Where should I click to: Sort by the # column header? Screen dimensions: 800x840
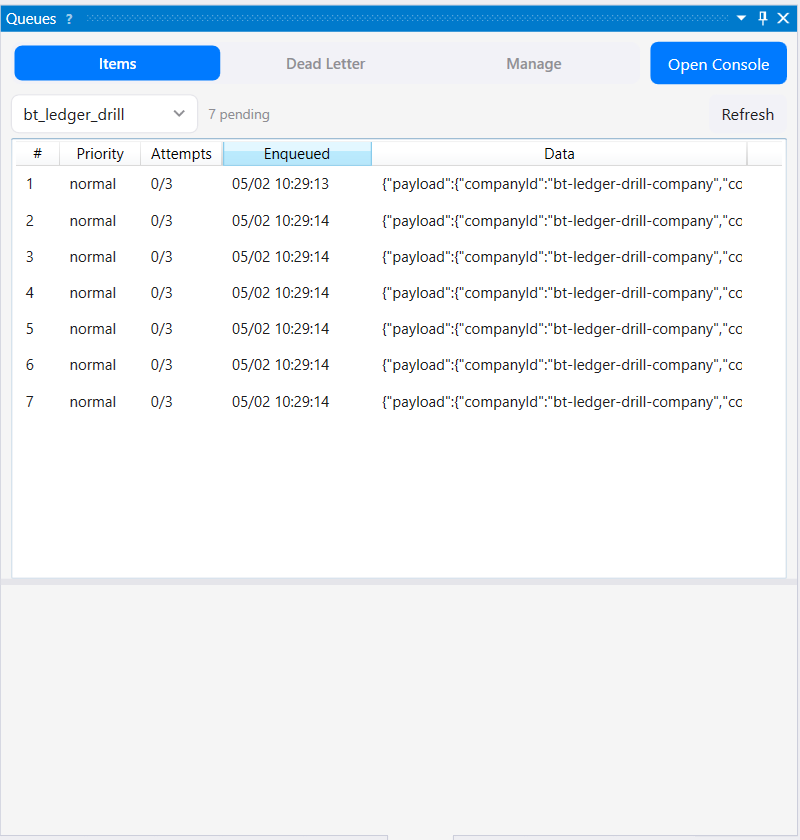38,154
